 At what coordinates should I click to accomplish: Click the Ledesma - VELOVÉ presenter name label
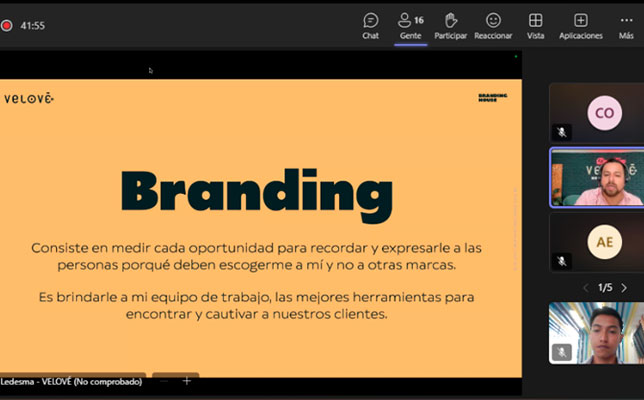72,381
